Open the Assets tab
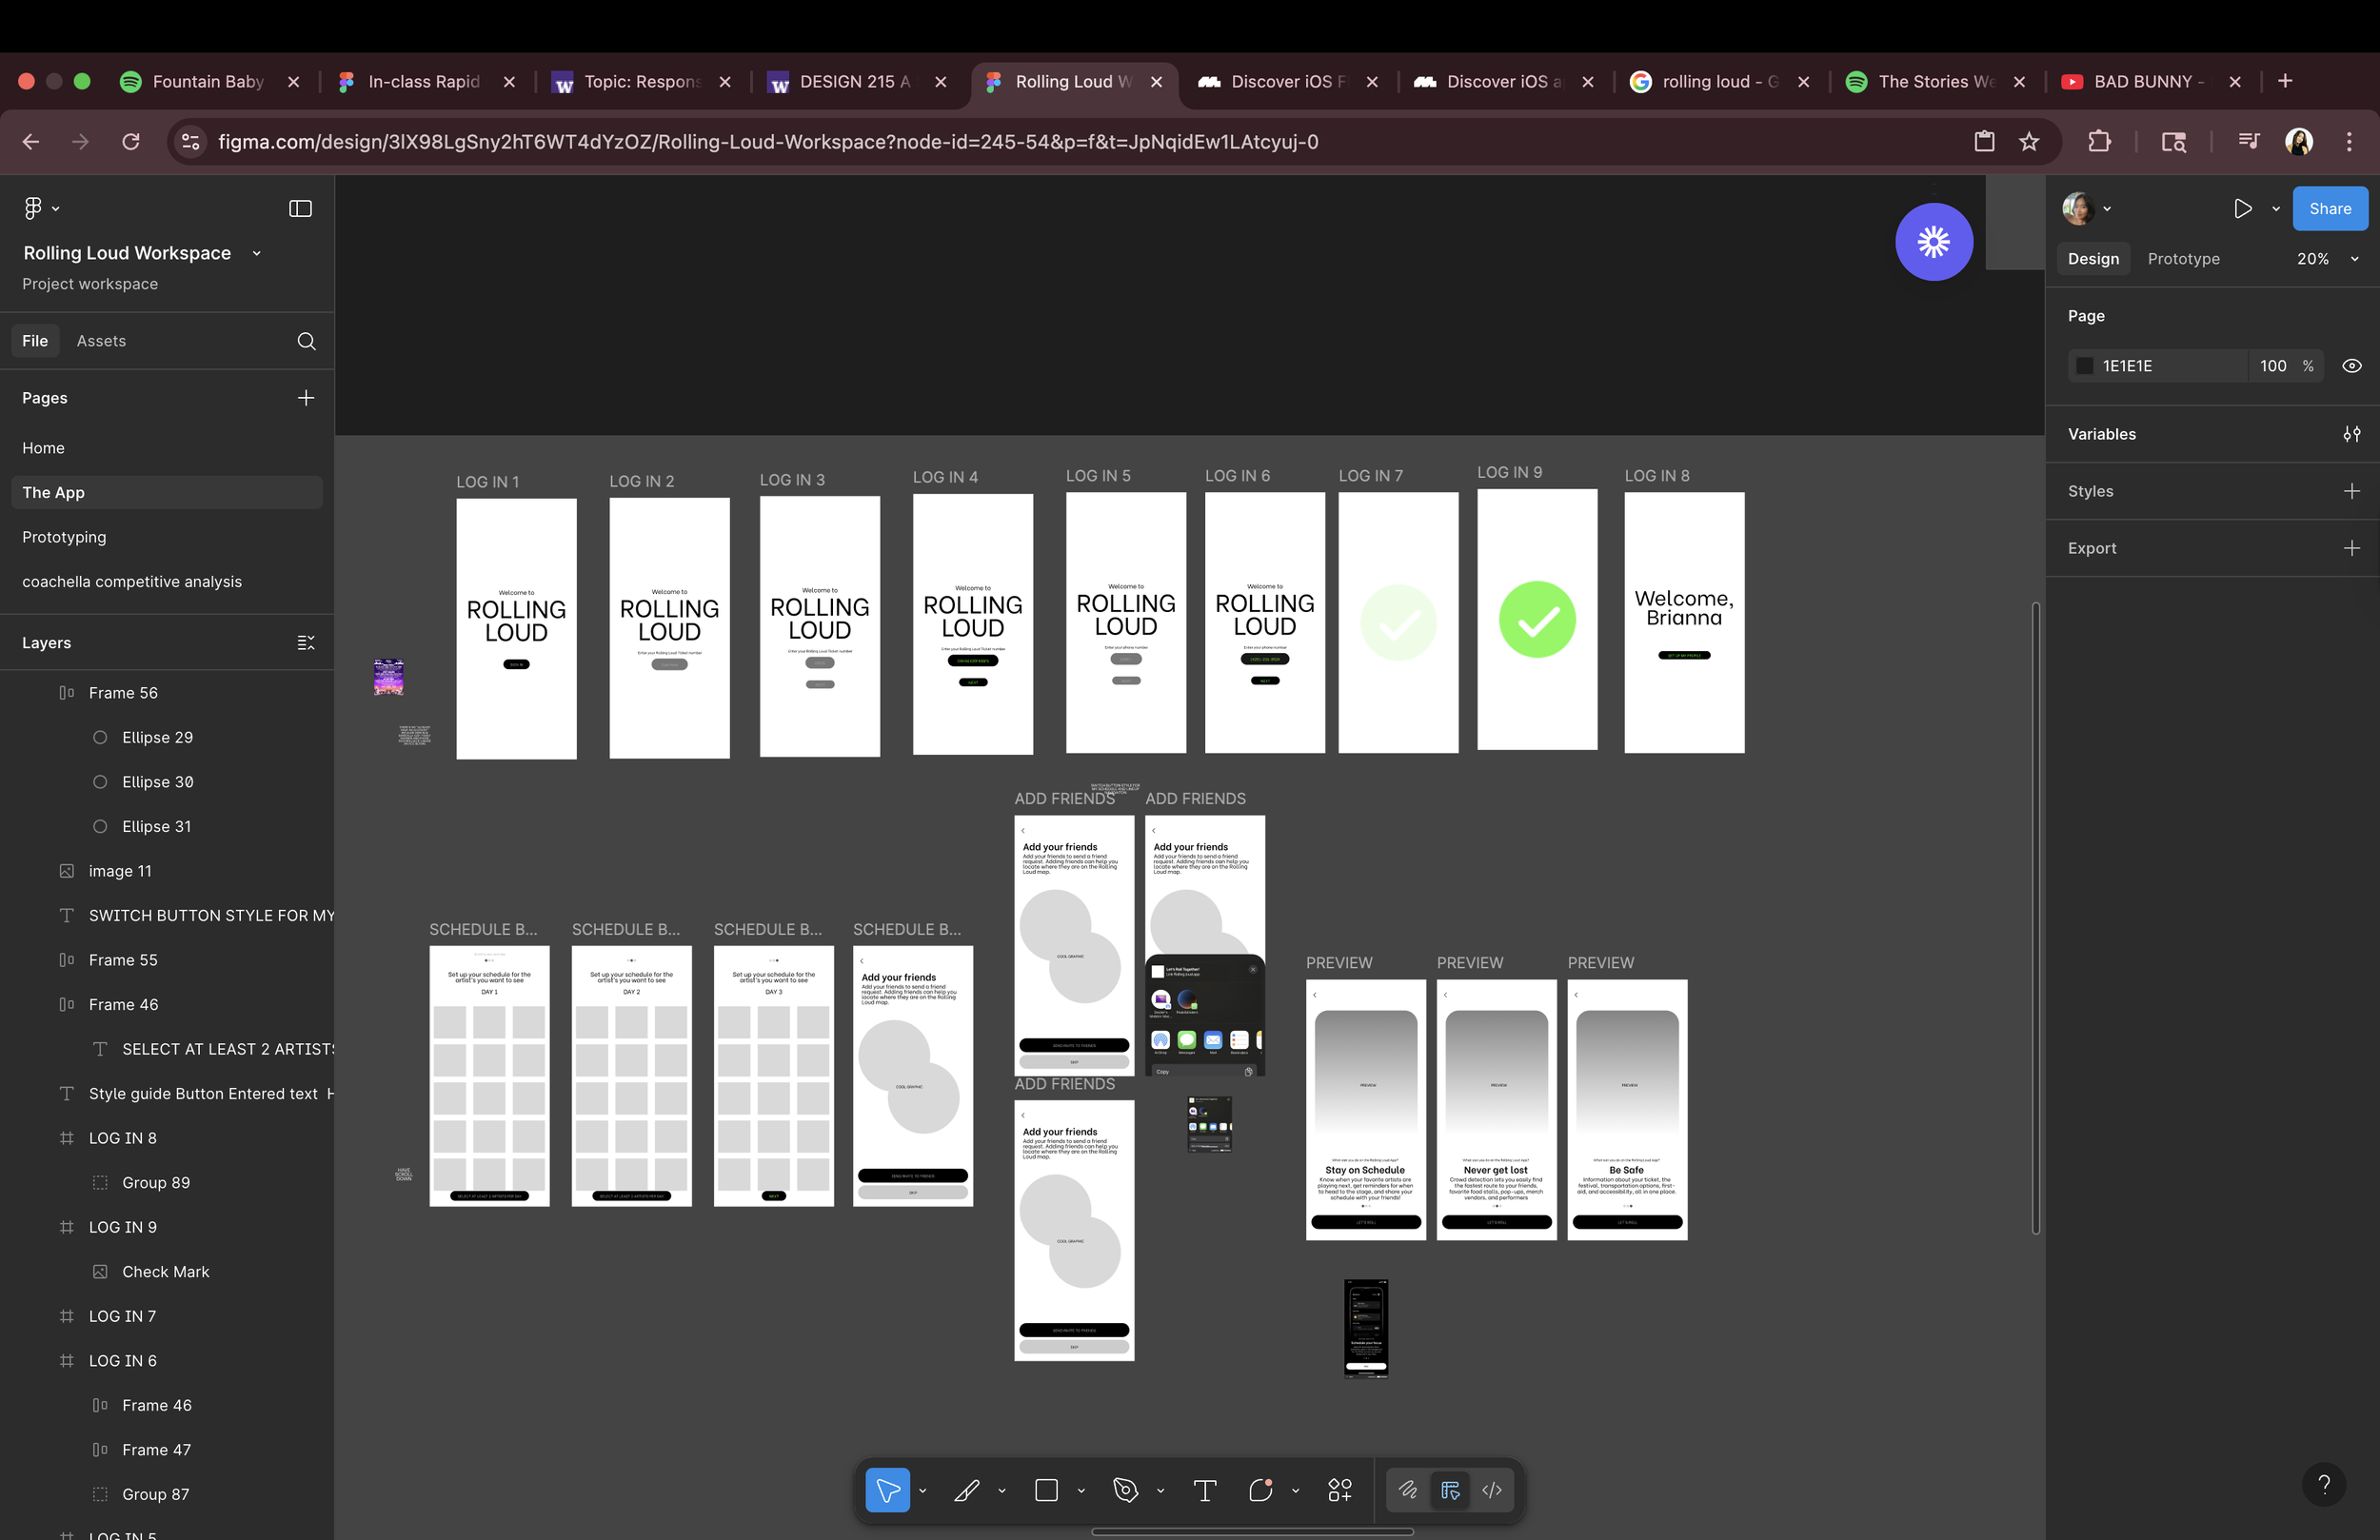Image resolution: width=2380 pixels, height=1540 pixels. tap(101, 341)
